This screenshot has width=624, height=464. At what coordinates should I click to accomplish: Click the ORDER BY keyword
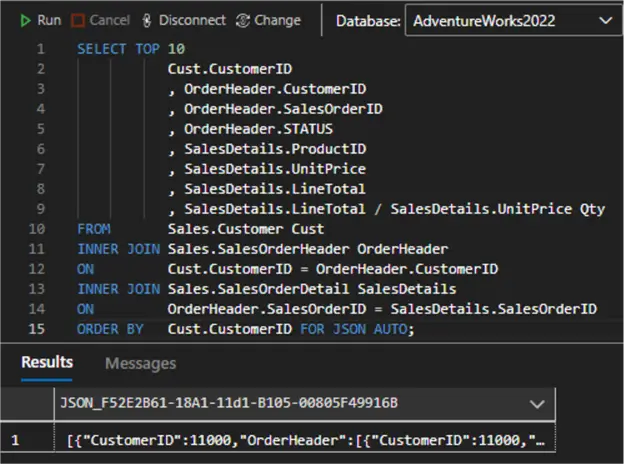tap(110, 329)
